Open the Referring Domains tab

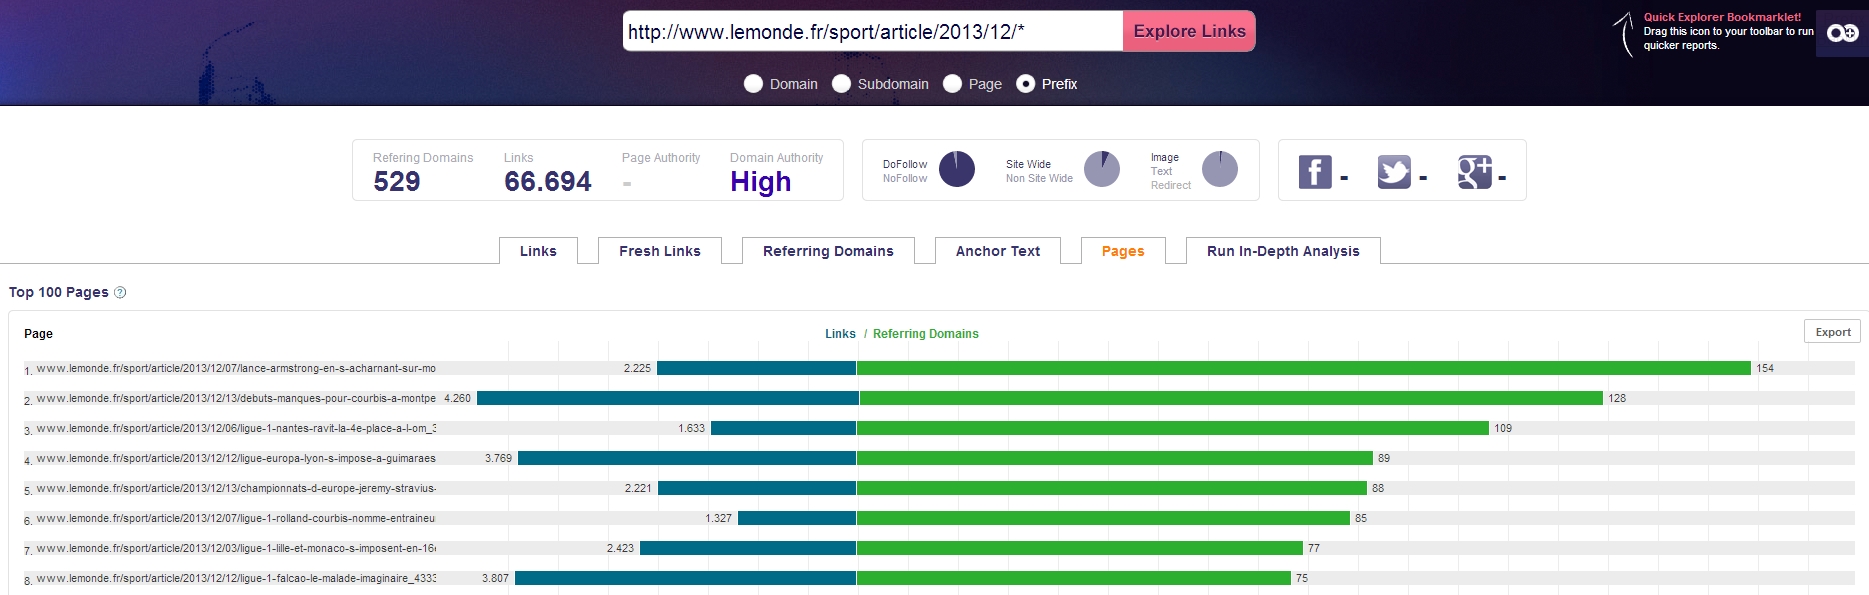coord(828,251)
